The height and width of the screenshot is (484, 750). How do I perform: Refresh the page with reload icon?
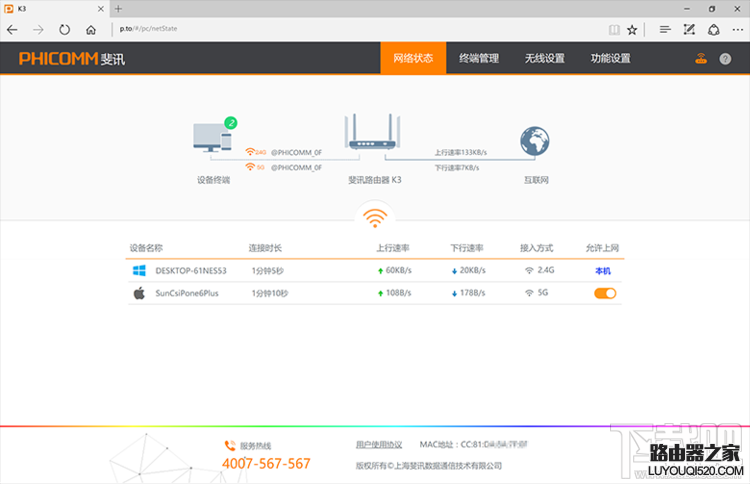point(64,30)
